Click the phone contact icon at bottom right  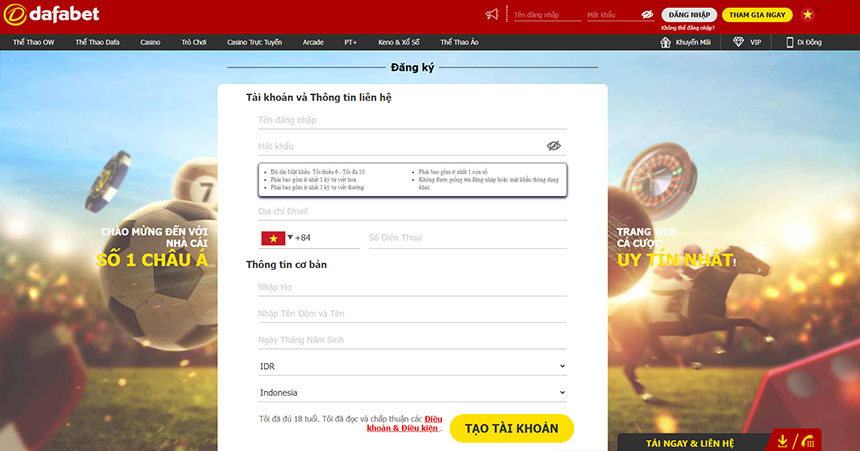pyautogui.click(x=809, y=441)
